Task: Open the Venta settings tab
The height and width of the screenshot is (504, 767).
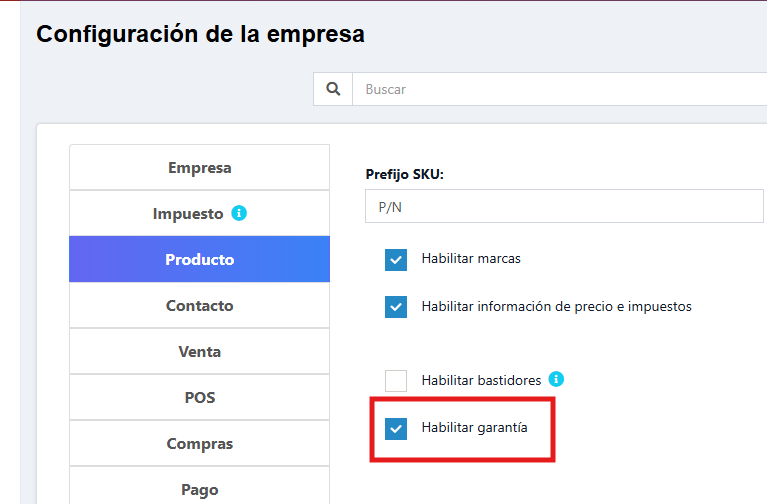Action: [x=199, y=352]
